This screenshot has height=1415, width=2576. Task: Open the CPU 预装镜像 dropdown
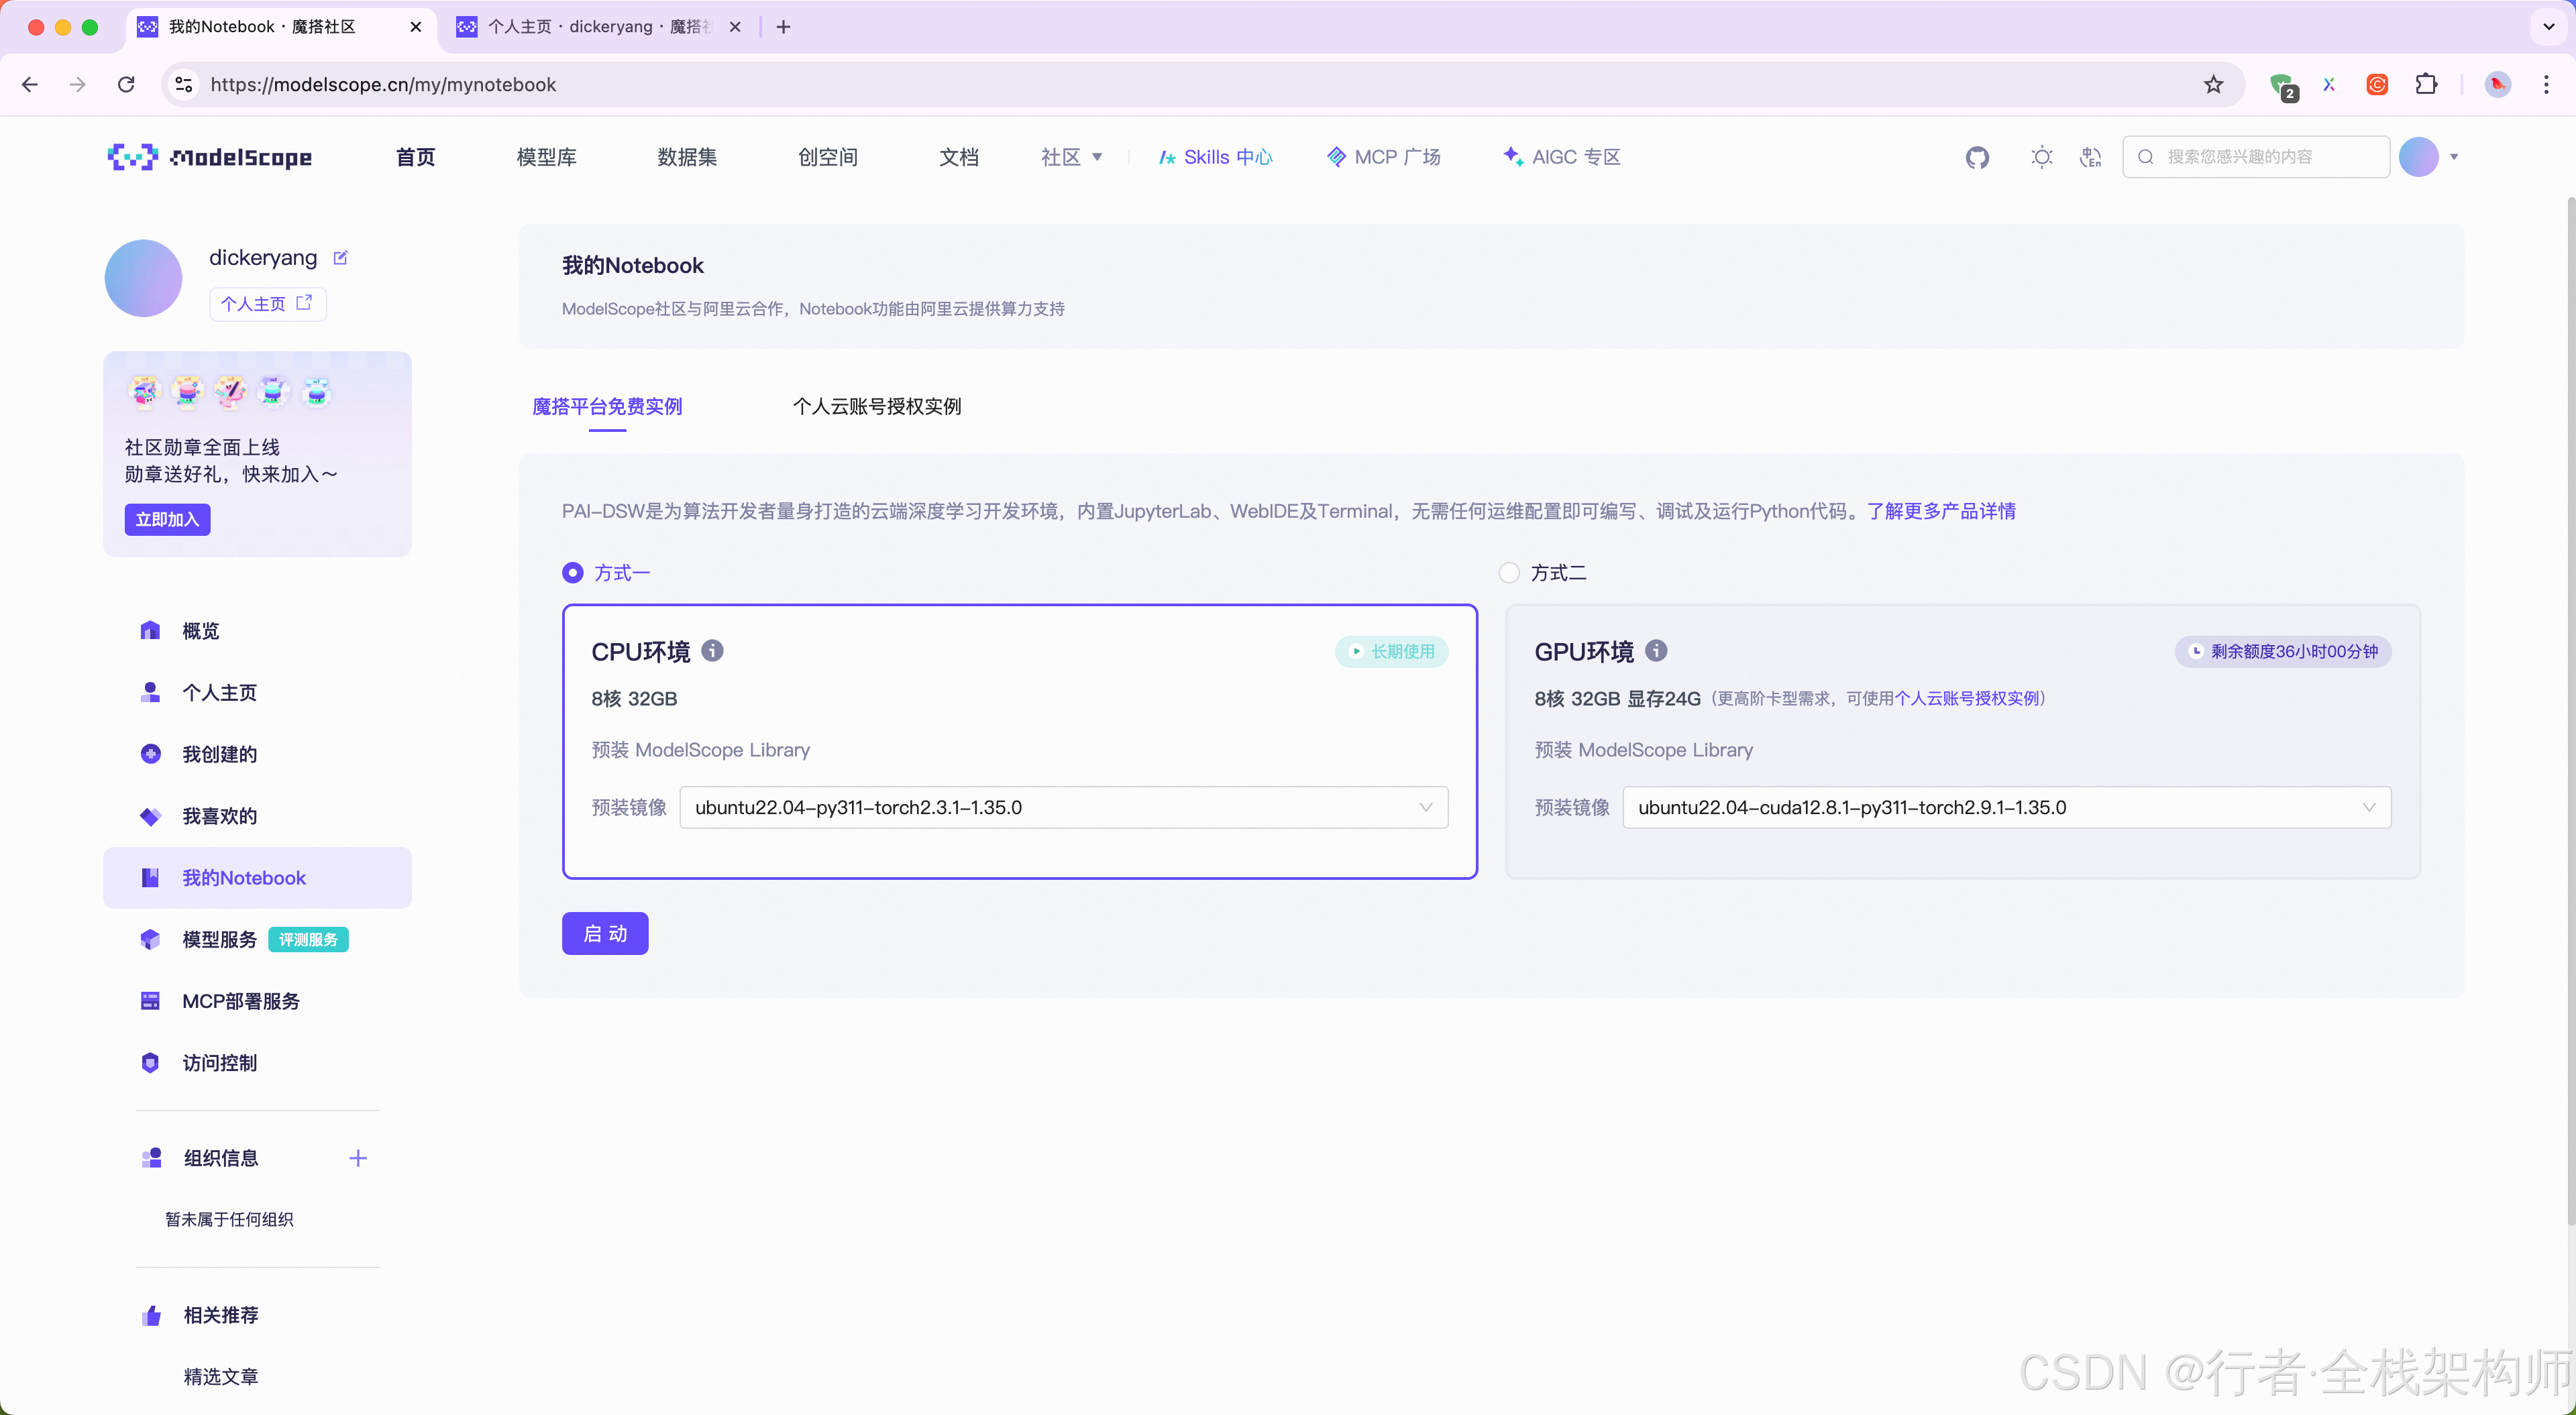[x=1064, y=807]
